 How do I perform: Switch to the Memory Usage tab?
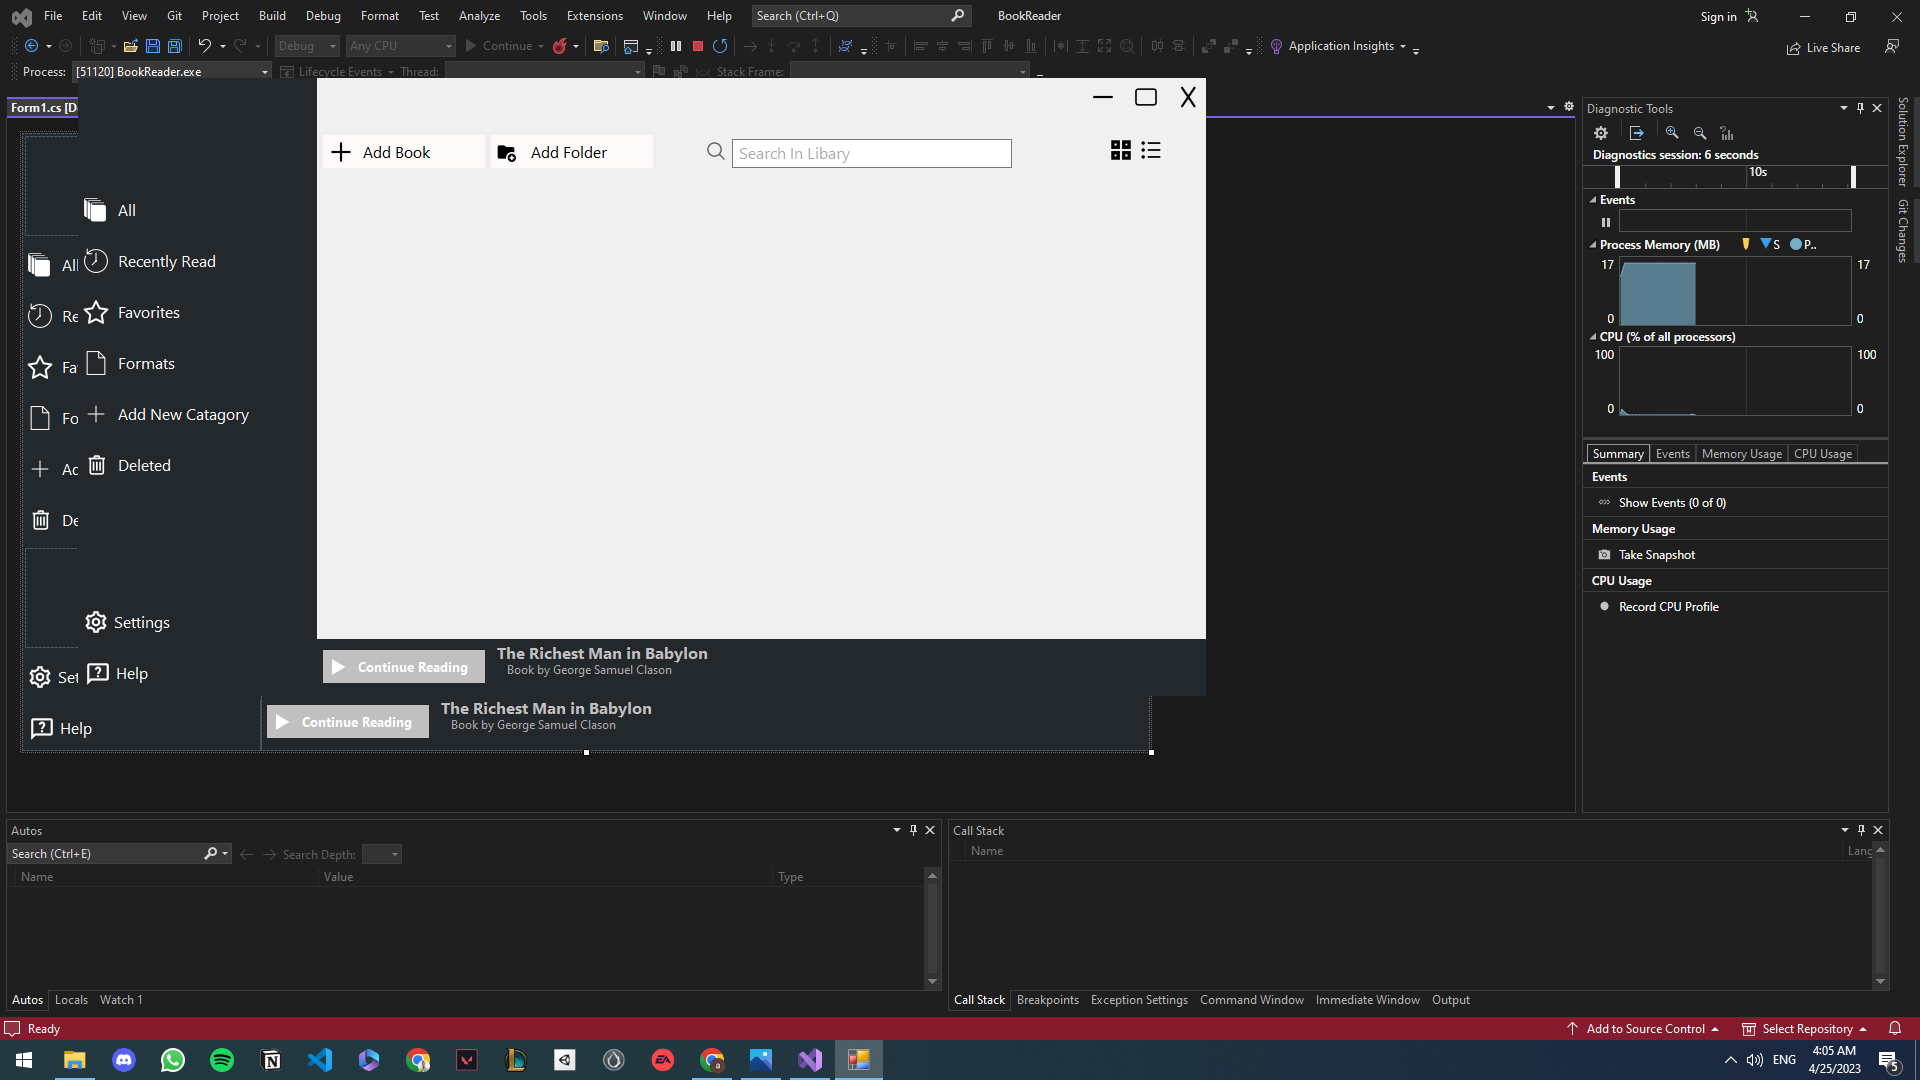[1741, 453]
